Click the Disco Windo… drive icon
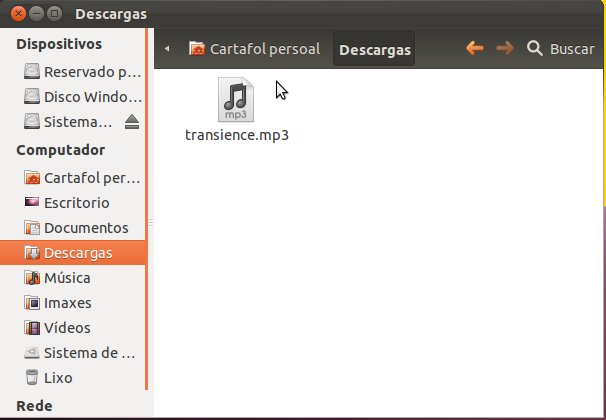Image resolution: width=606 pixels, height=420 pixels. [x=32, y=97]
